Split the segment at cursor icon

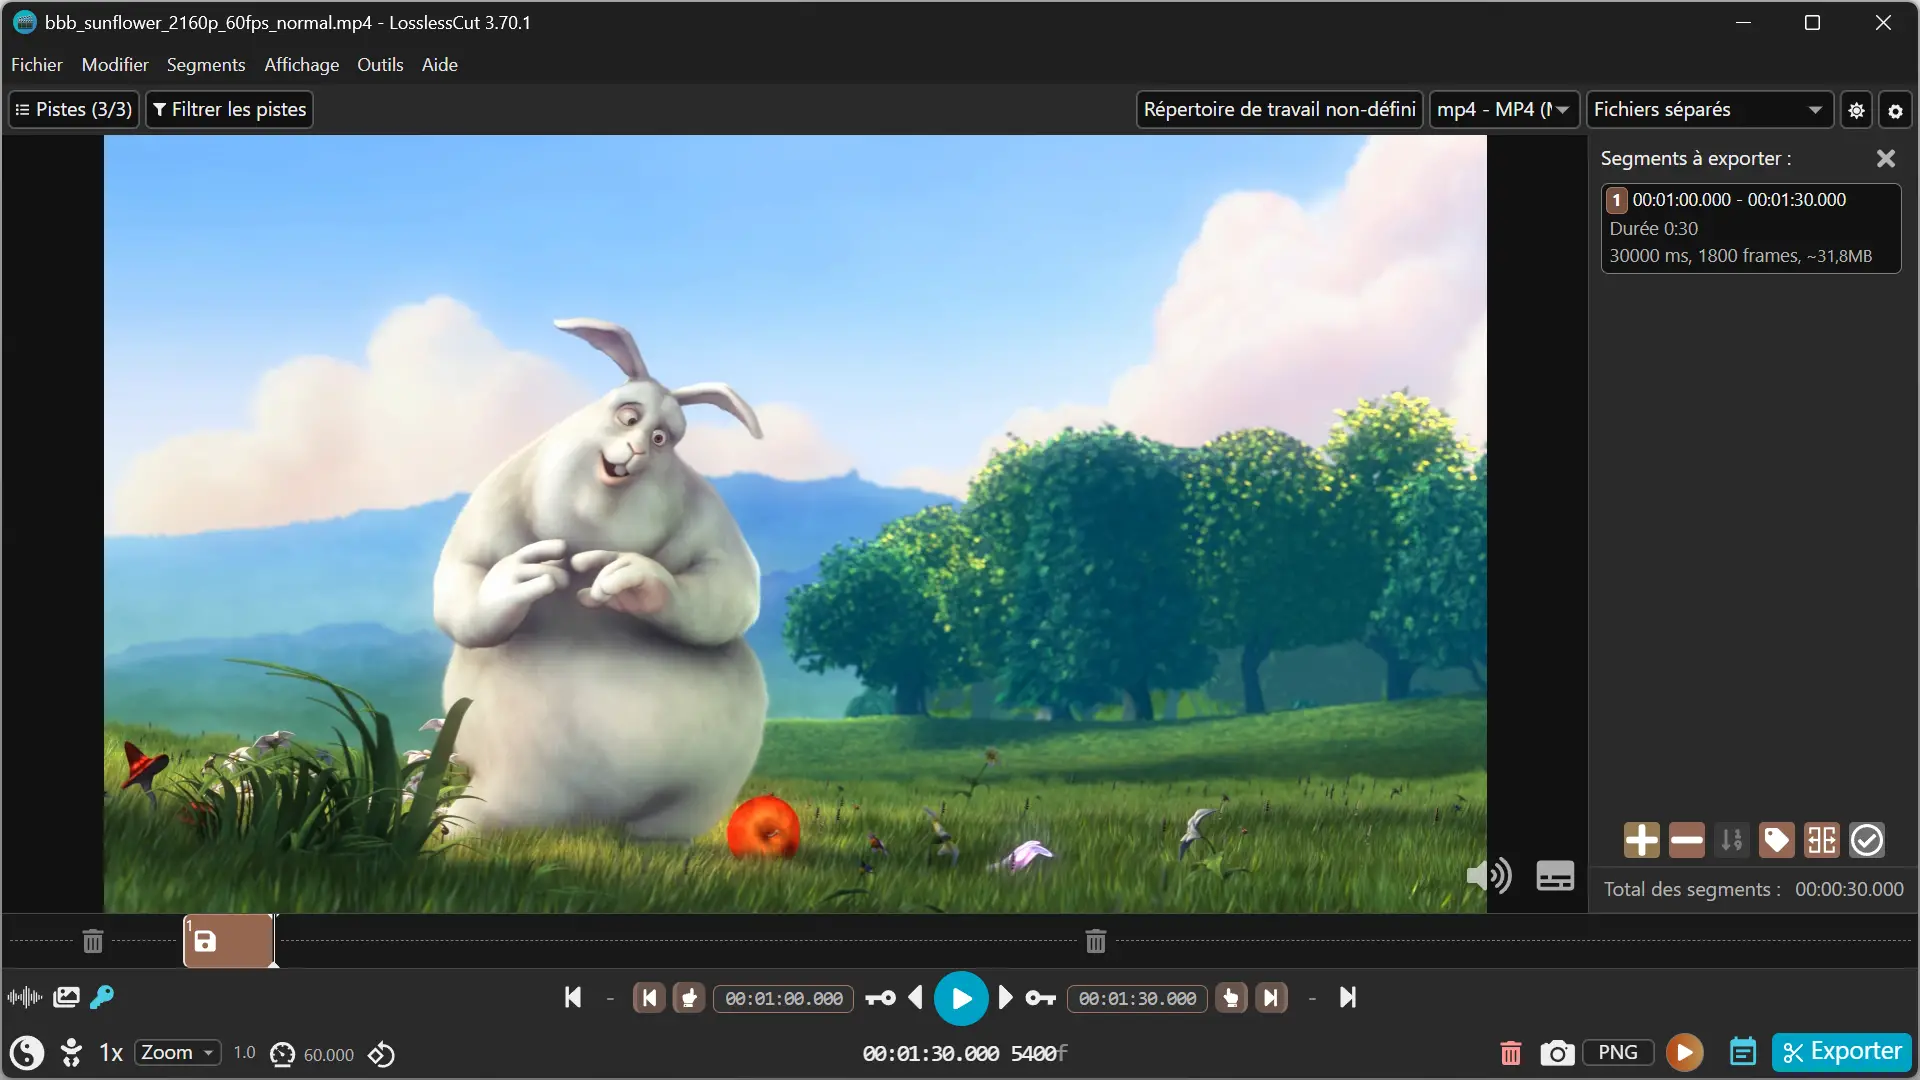click(1821, 840)
